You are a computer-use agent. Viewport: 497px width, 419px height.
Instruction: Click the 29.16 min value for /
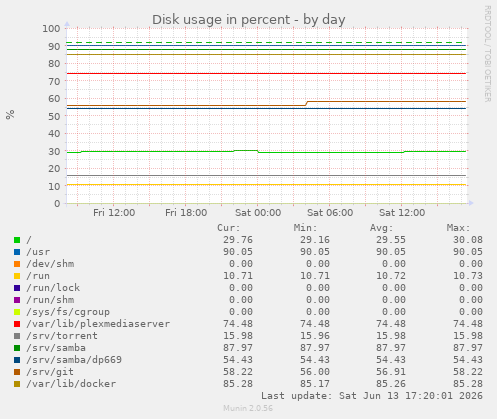tap(315, 240)
